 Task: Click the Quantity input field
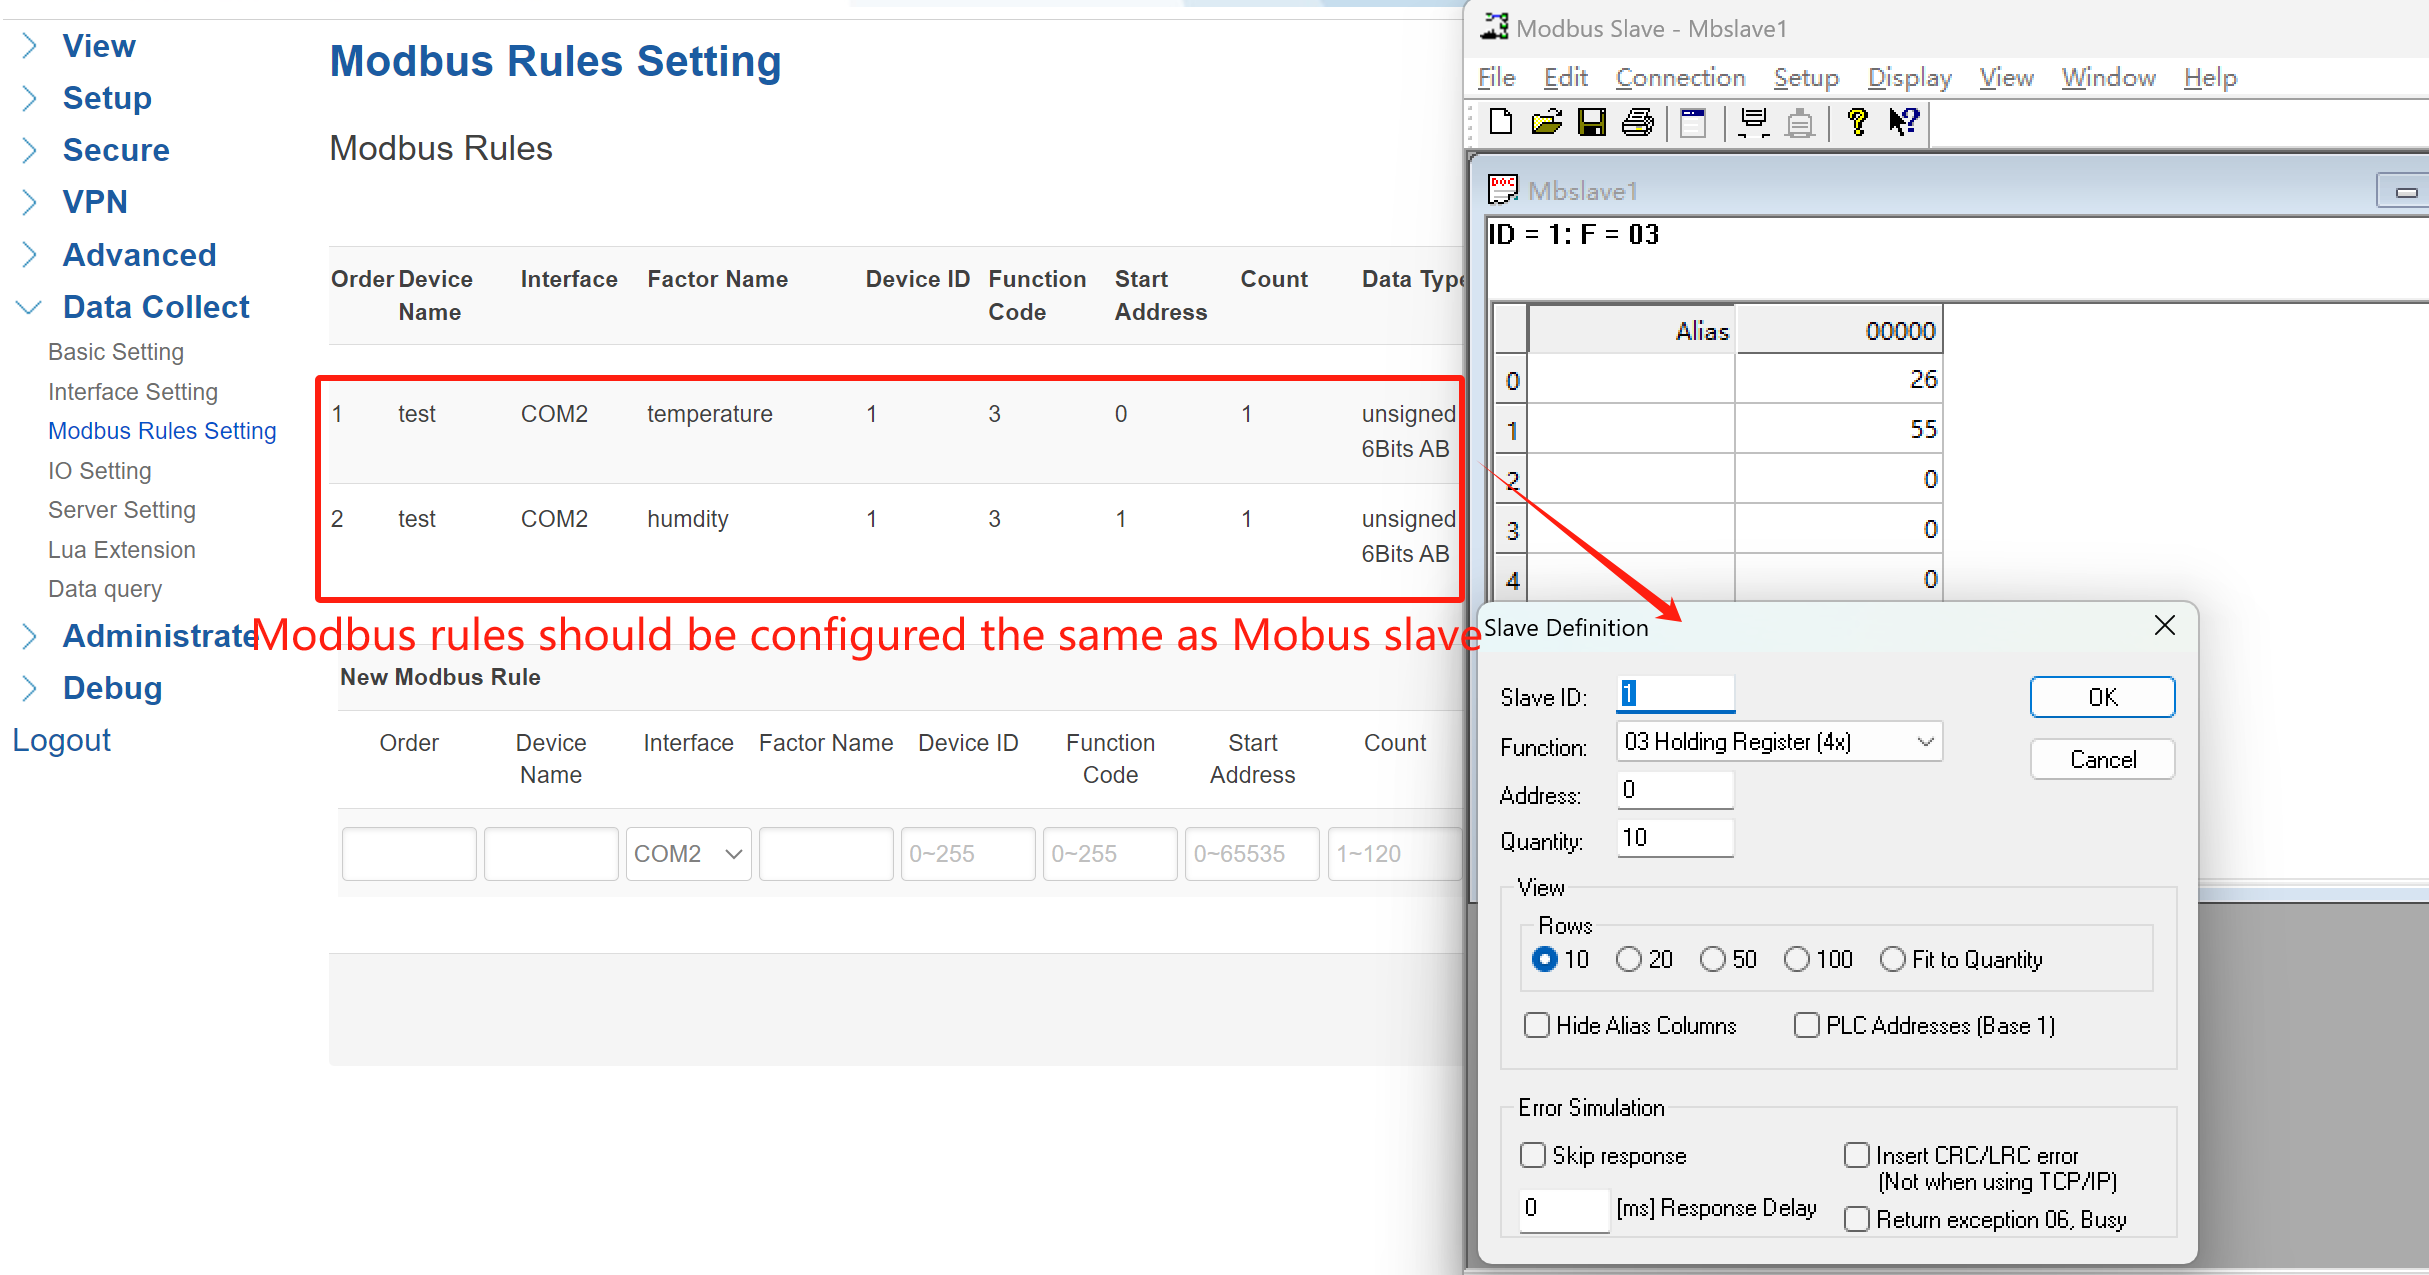pos(1674,838)
